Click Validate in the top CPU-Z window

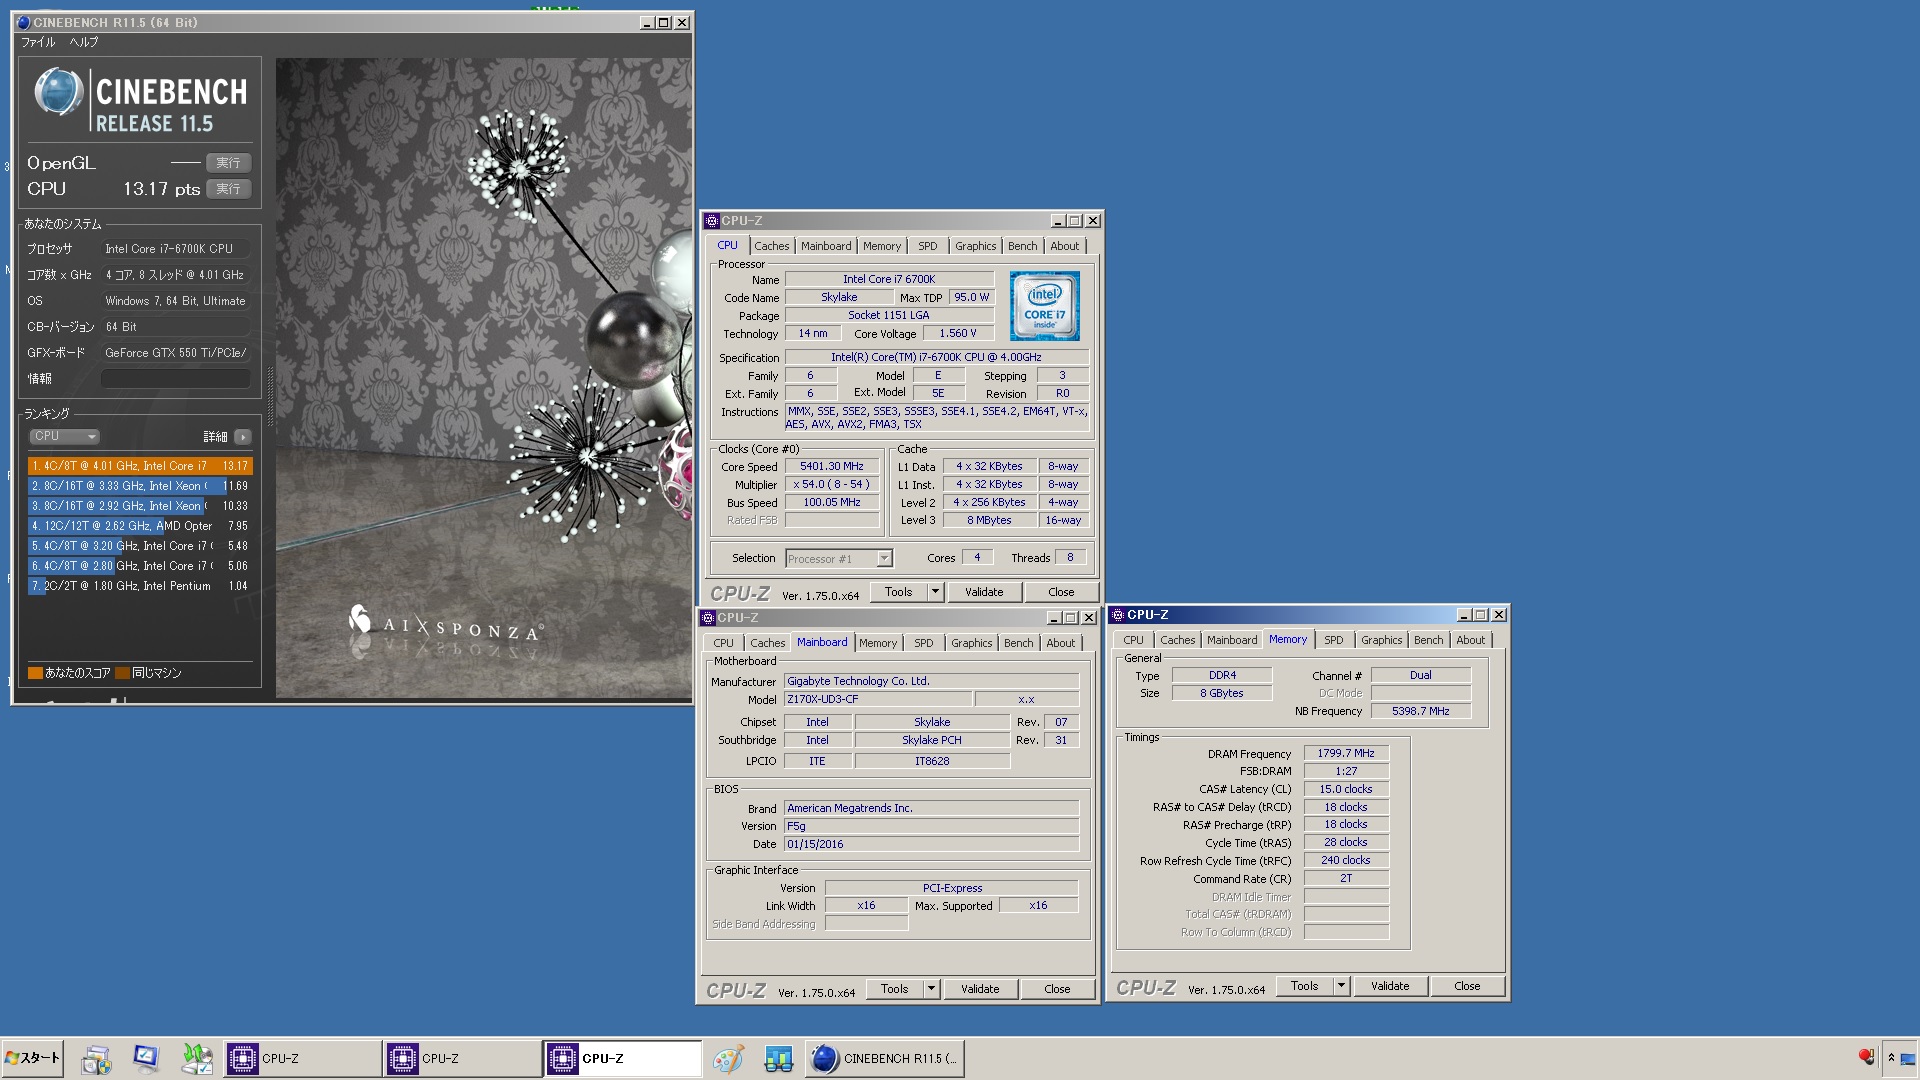(984, 592)
